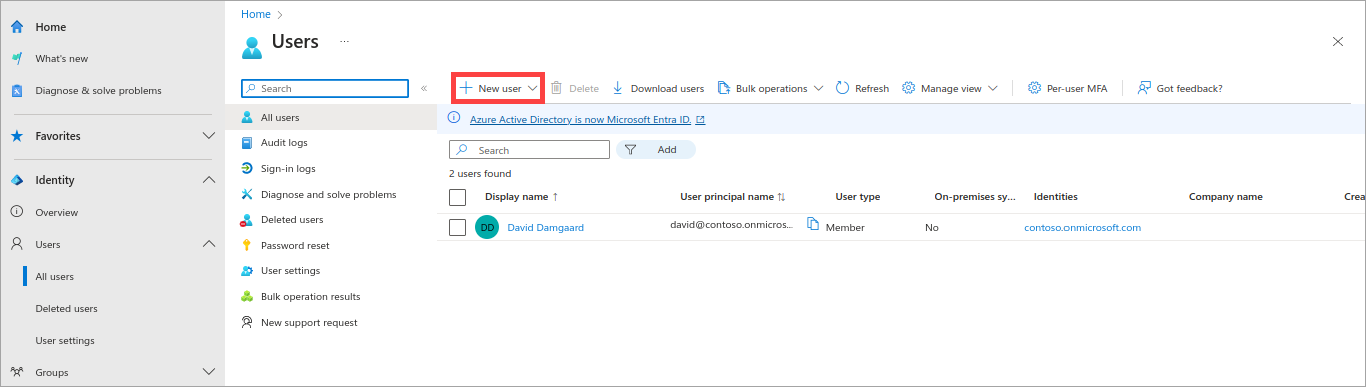Collapse the Identity section chevron

209,180
